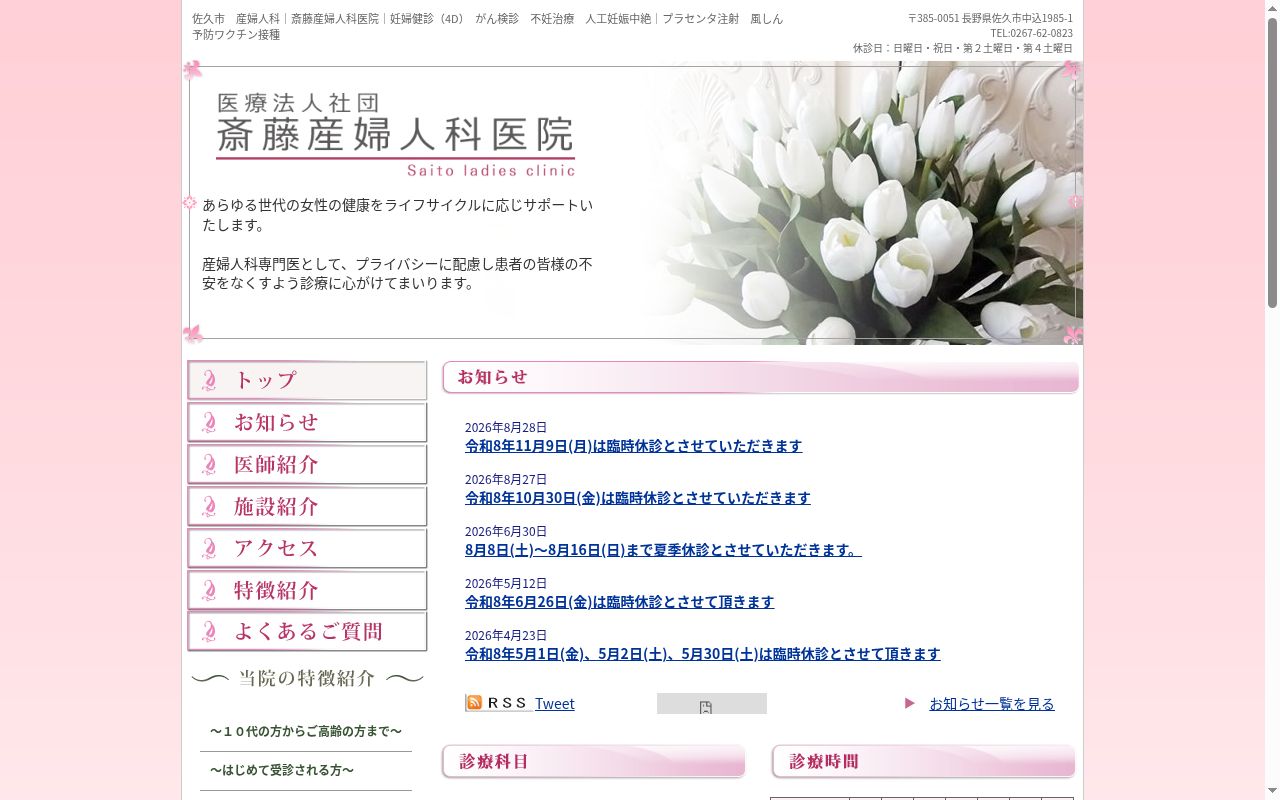This screenshot has width=1280, height=800.
Task: Click the RSS feed icon
Action: [x=497, y=703]
